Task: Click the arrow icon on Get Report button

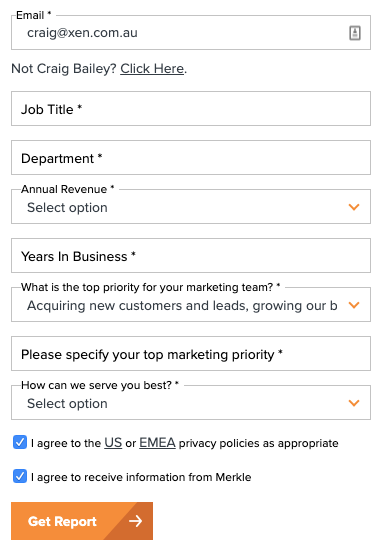Action: [136, 521]
